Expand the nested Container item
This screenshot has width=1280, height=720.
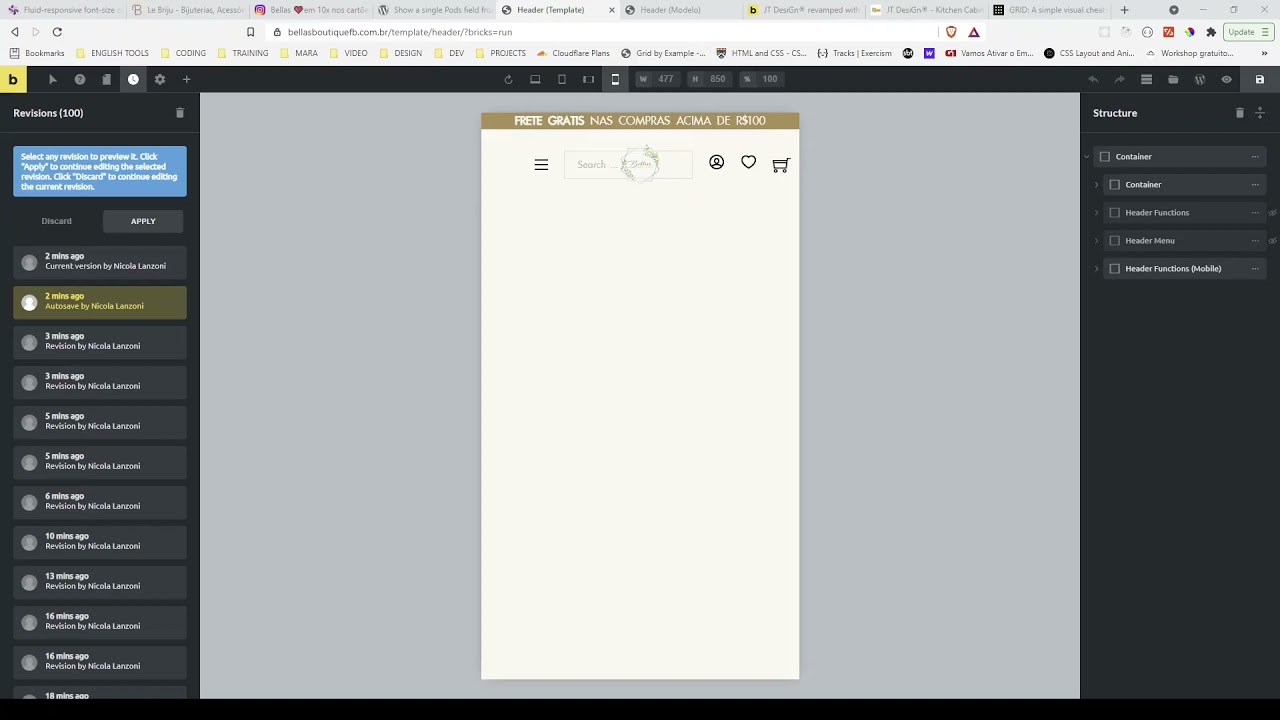1097,185
